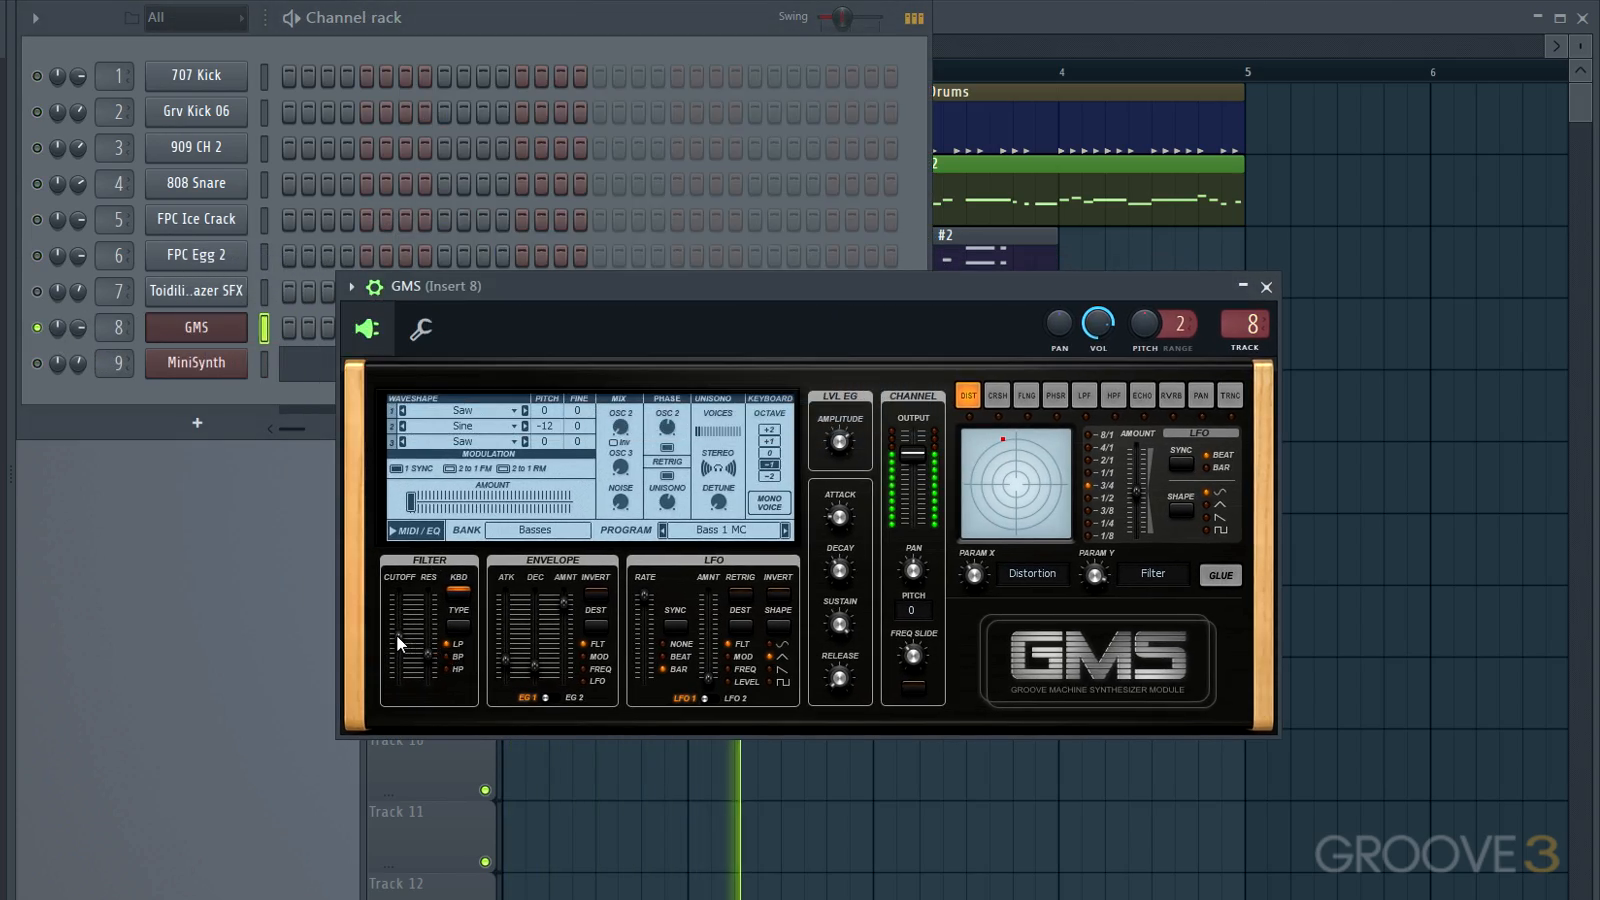This screenshot has height=900, width=1600.
Task: Mute the 707 Kick channel
Action: 37,76
